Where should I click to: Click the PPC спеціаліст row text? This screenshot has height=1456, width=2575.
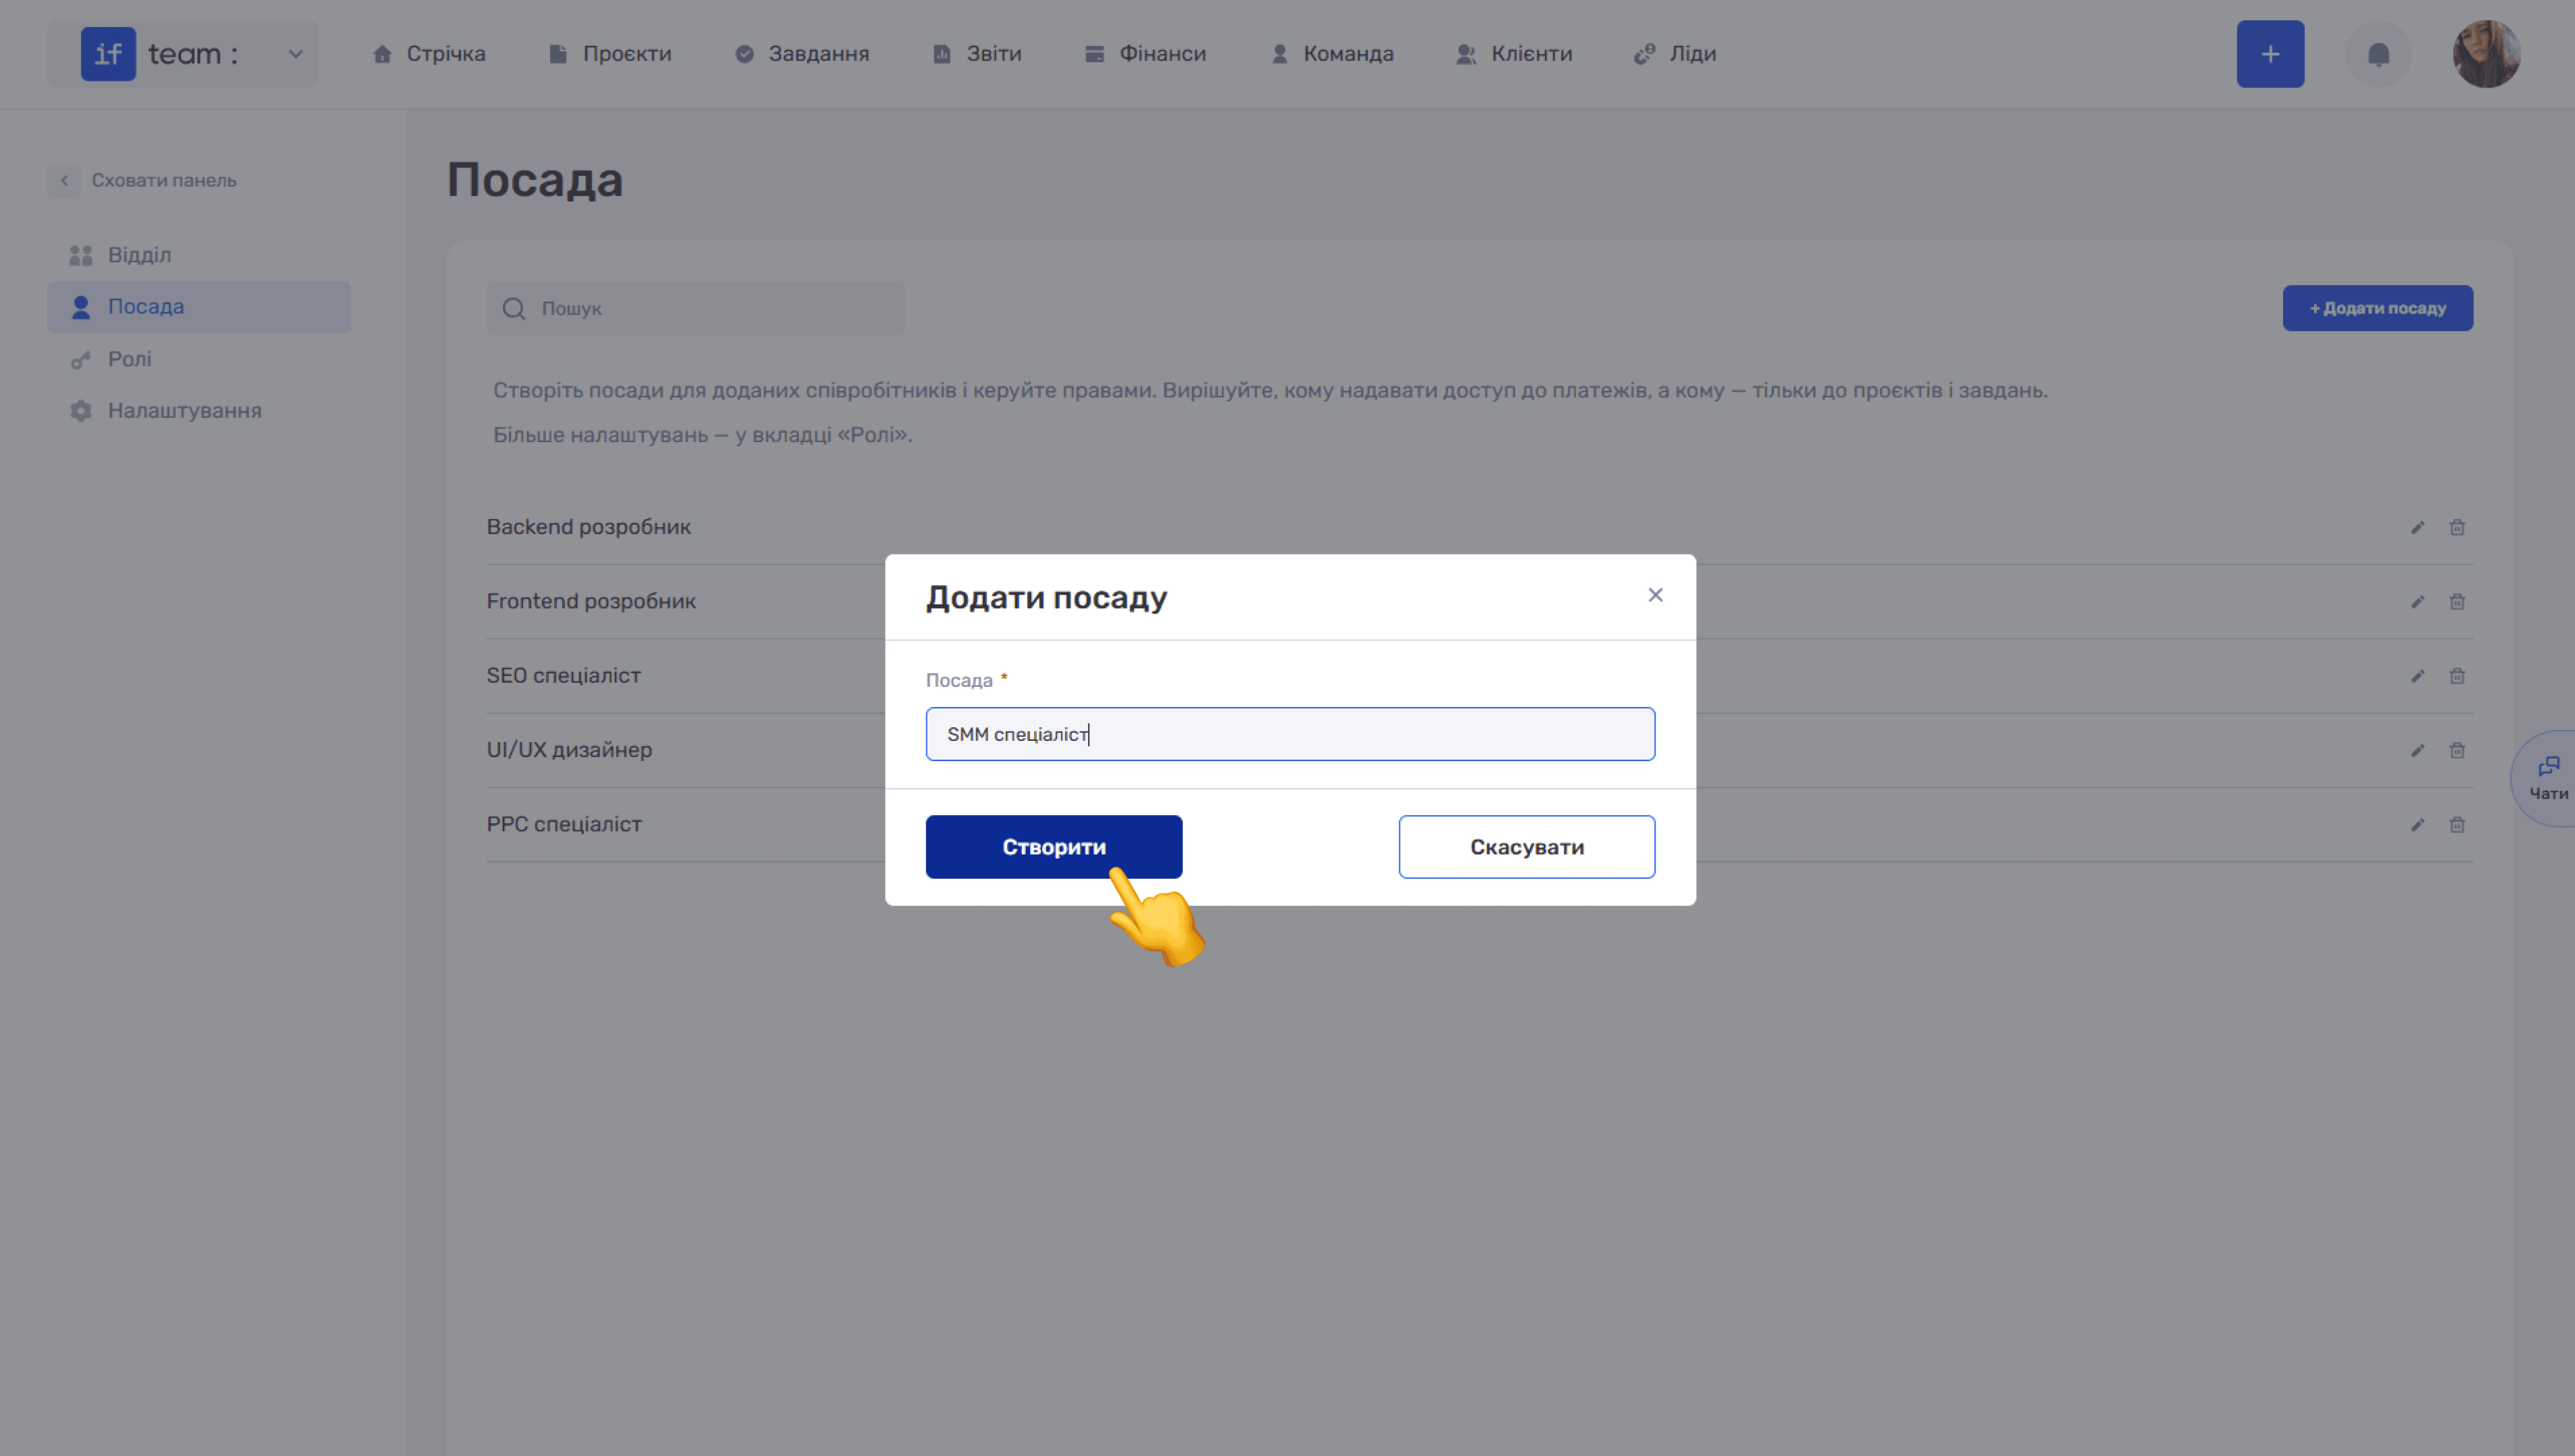pyautogui.click(x=564, y=824)
